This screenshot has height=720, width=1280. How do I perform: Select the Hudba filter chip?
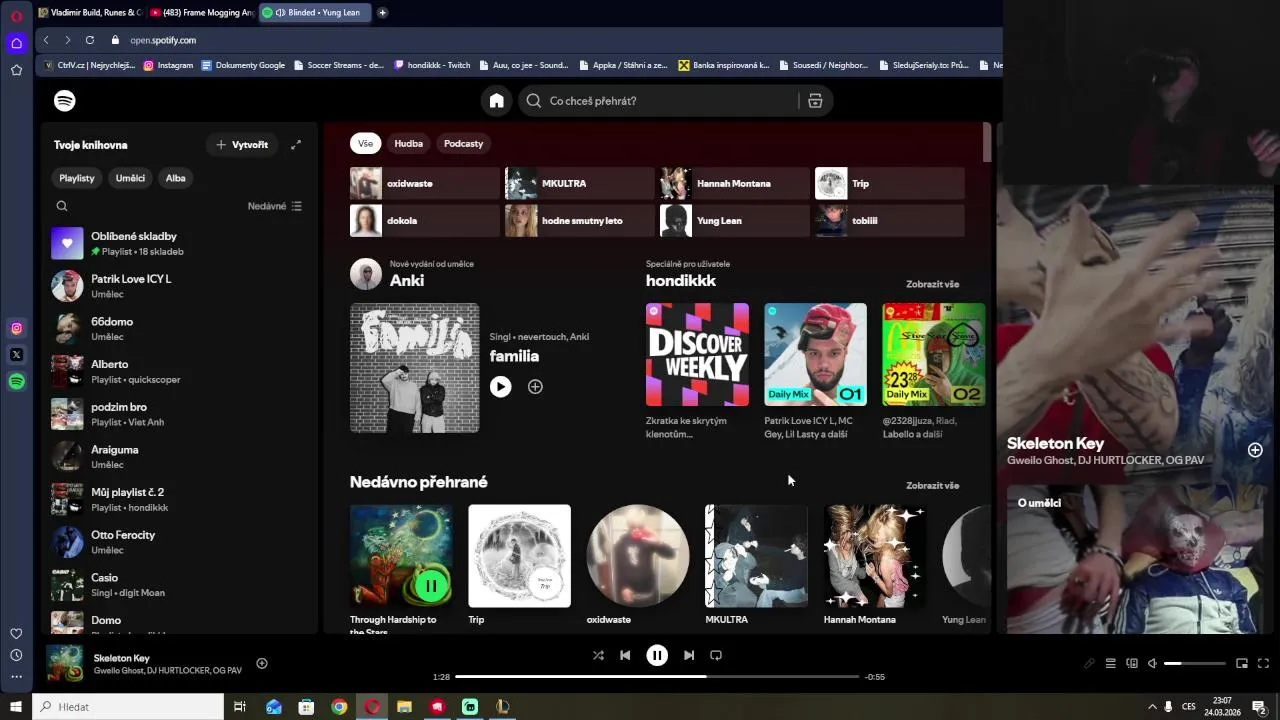[408, 144]
